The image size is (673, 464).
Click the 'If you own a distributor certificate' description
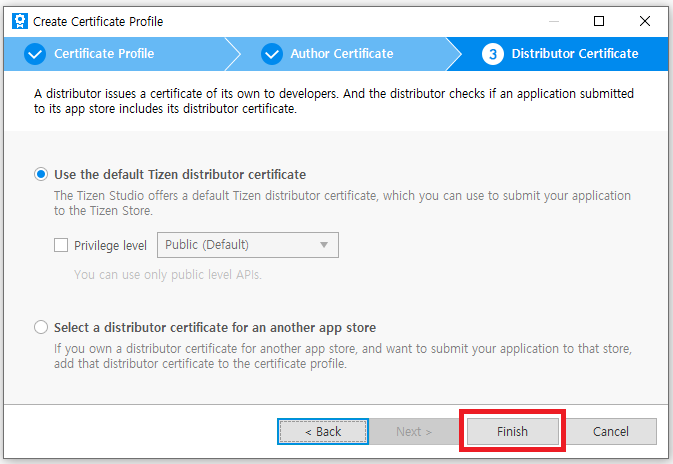(x=343, y=356)
